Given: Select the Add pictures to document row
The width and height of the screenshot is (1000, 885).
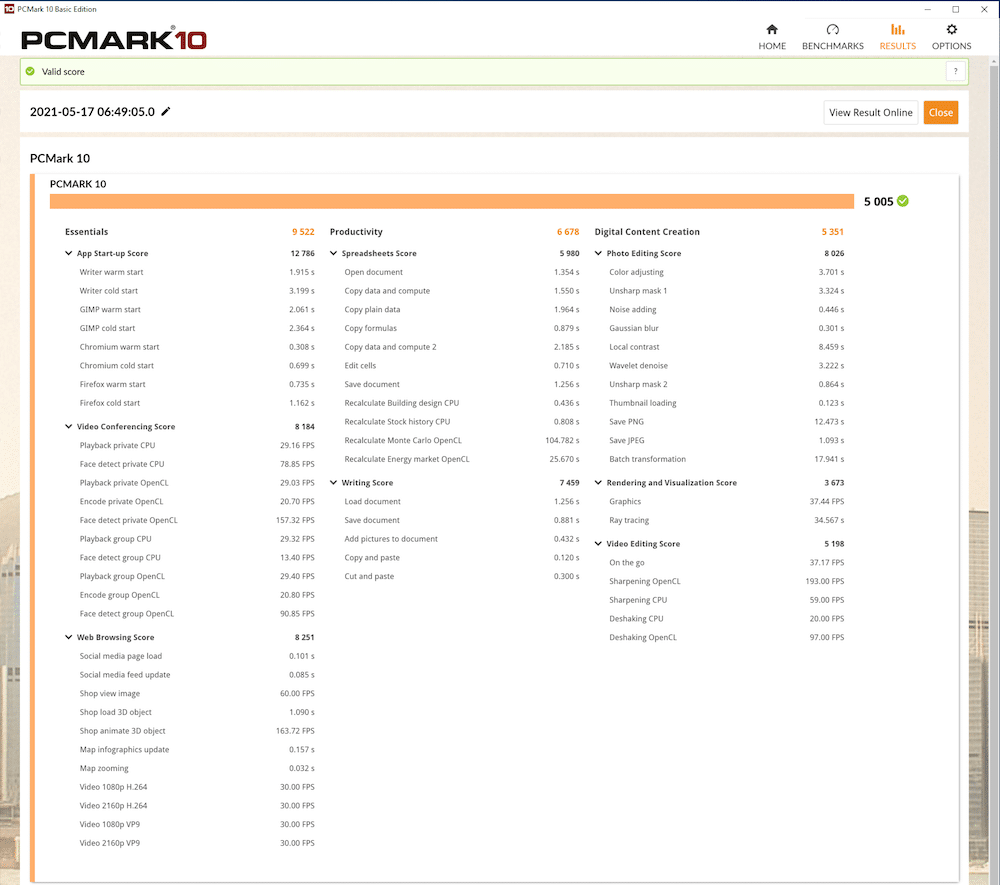Looking at the screenshot, I should (x=462, y=539).
